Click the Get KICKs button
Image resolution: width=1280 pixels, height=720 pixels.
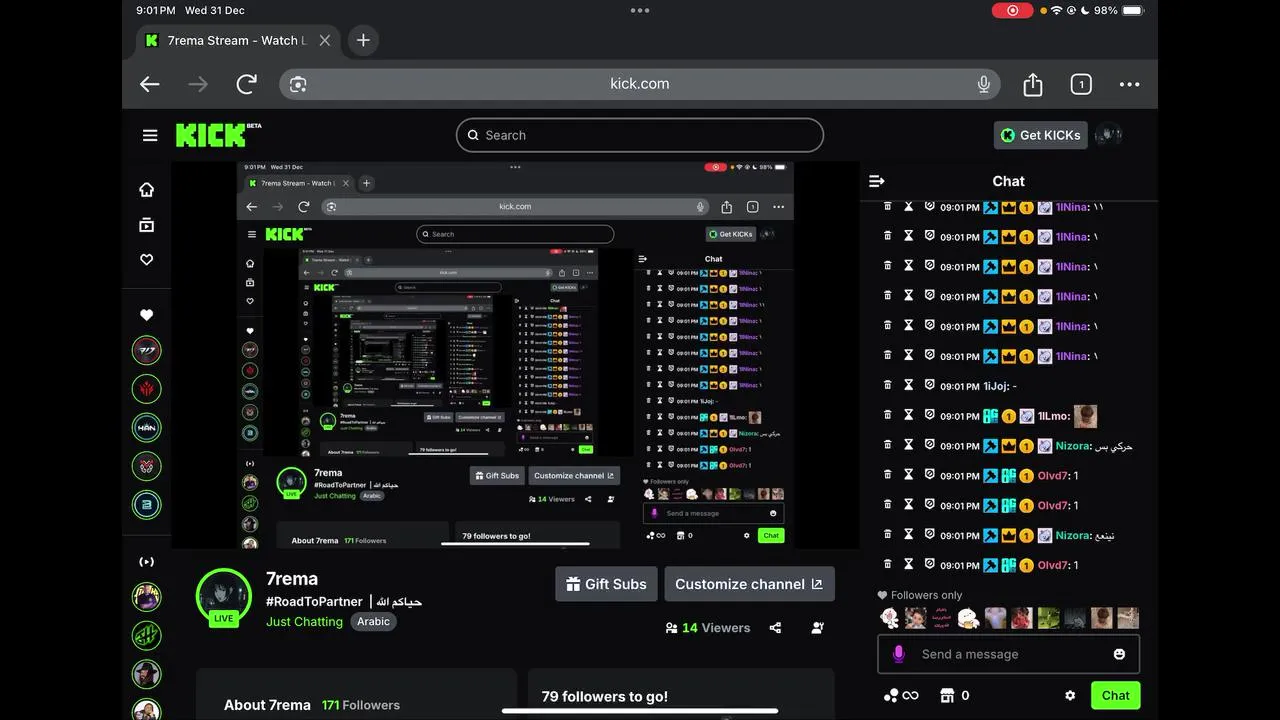[1040, 135]
